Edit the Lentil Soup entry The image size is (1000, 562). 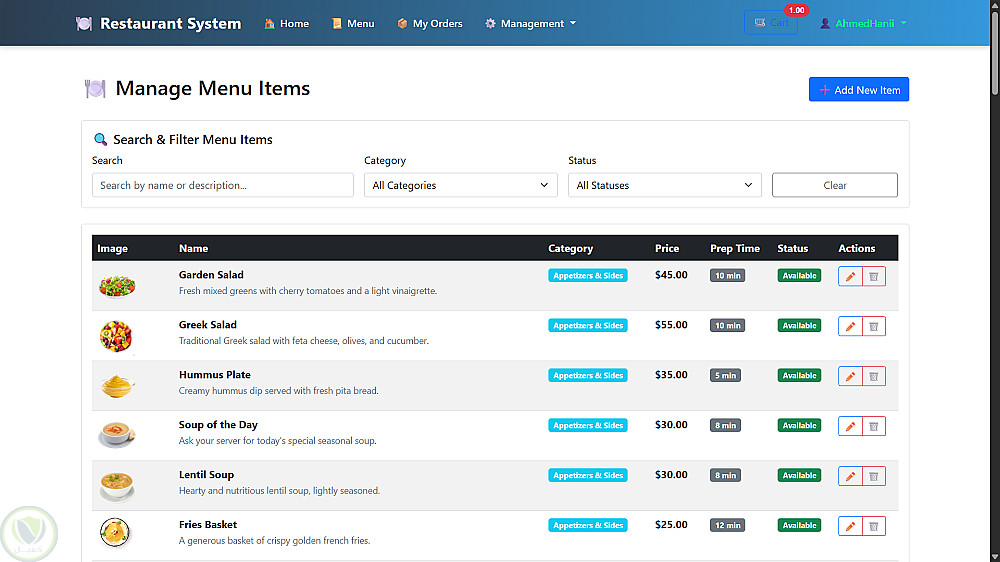tap(850, 476)
